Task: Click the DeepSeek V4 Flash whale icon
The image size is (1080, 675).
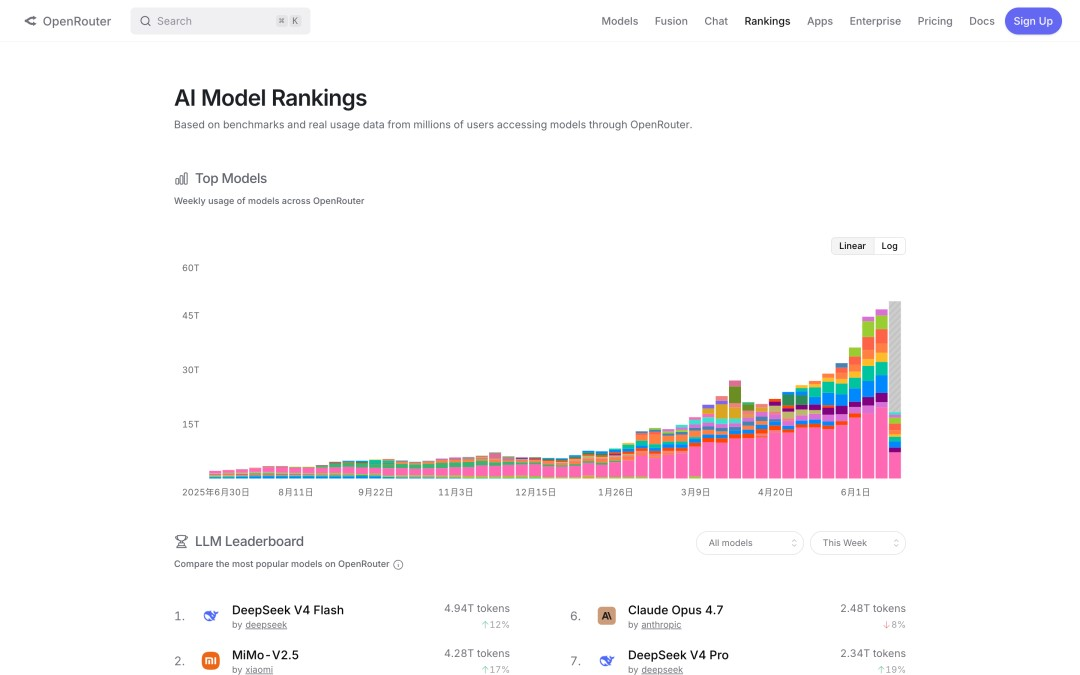Action: [211, 616]
